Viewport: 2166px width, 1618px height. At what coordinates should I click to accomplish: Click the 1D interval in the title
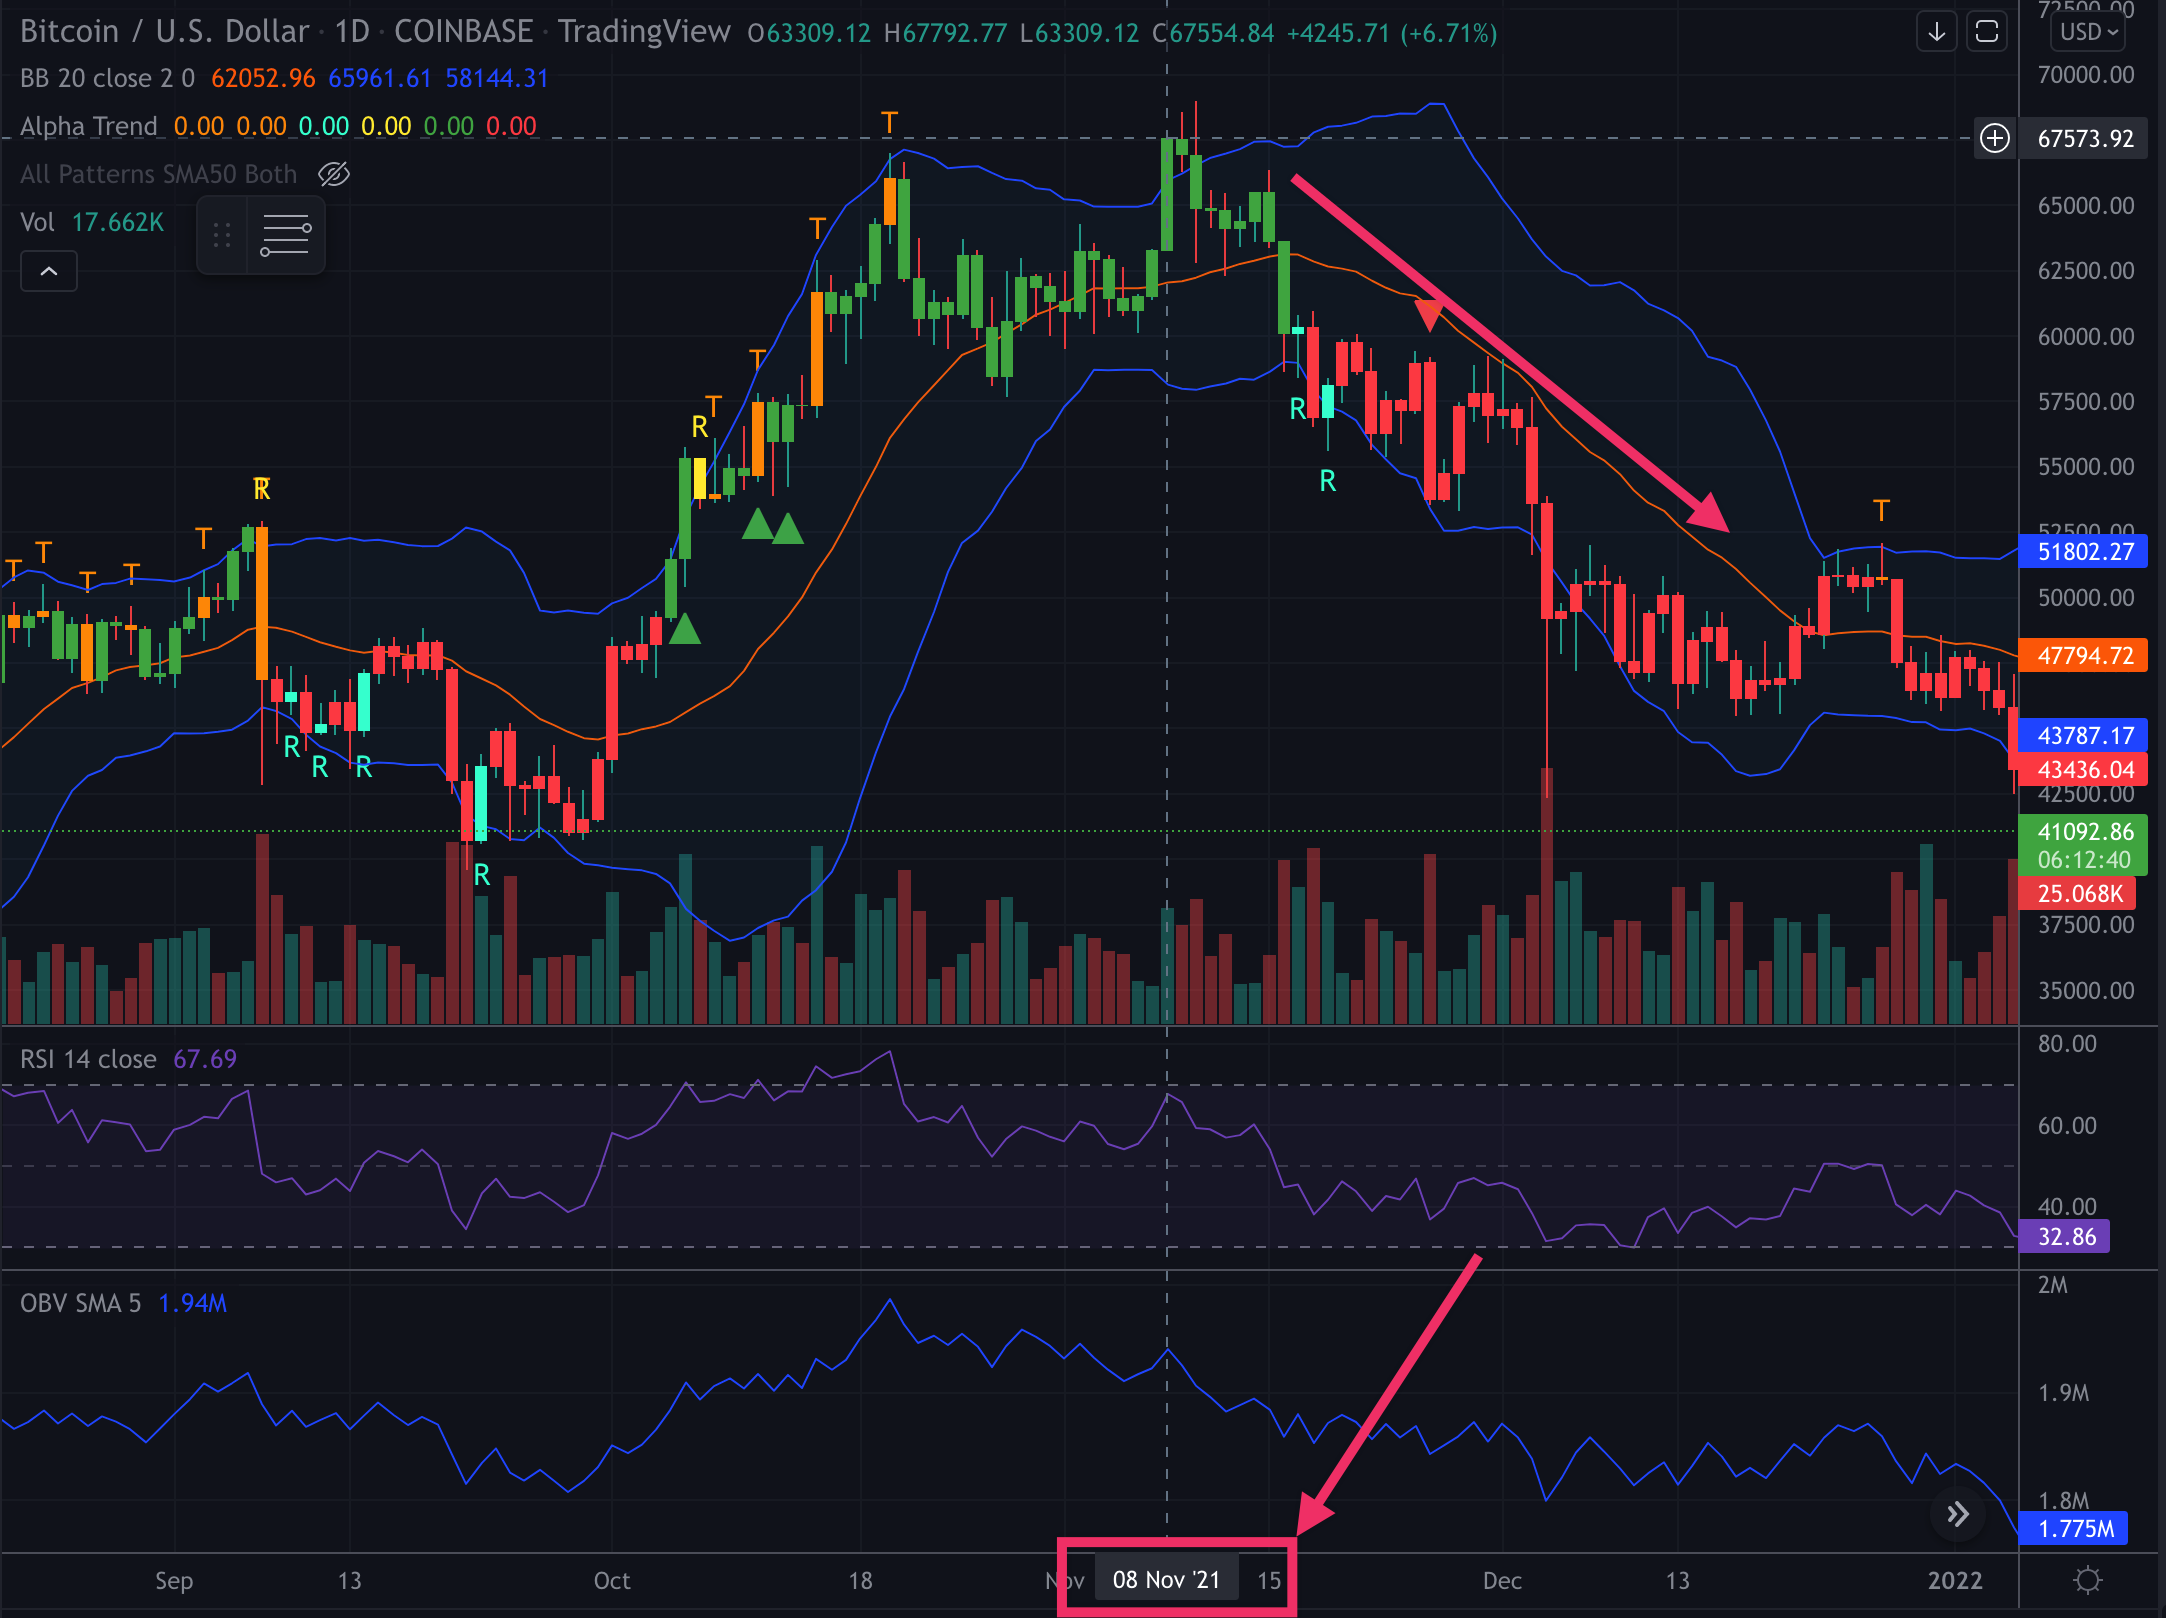coord(351,32)
